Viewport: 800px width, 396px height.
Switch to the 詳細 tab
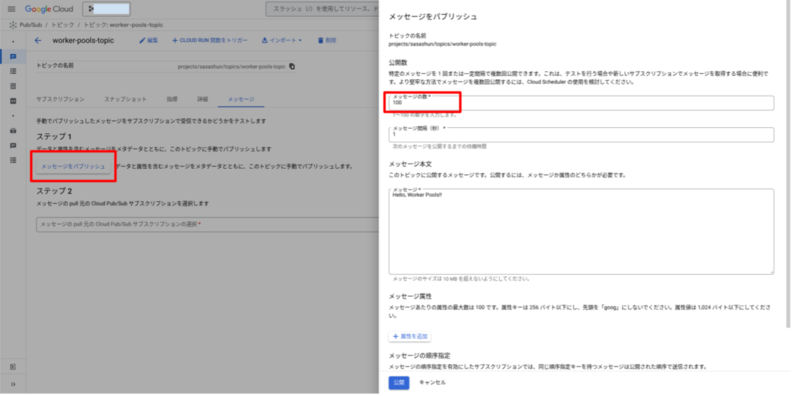click(x=203, y=99)
